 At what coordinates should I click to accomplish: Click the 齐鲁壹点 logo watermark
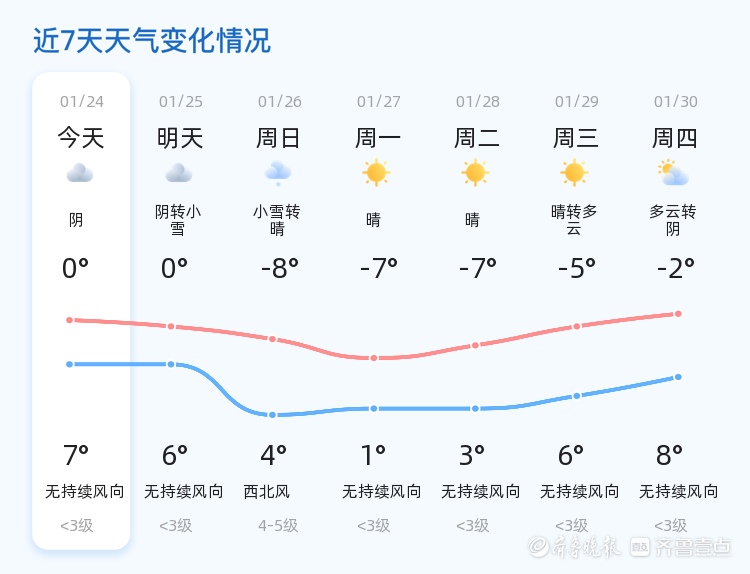tap(680, 546)
